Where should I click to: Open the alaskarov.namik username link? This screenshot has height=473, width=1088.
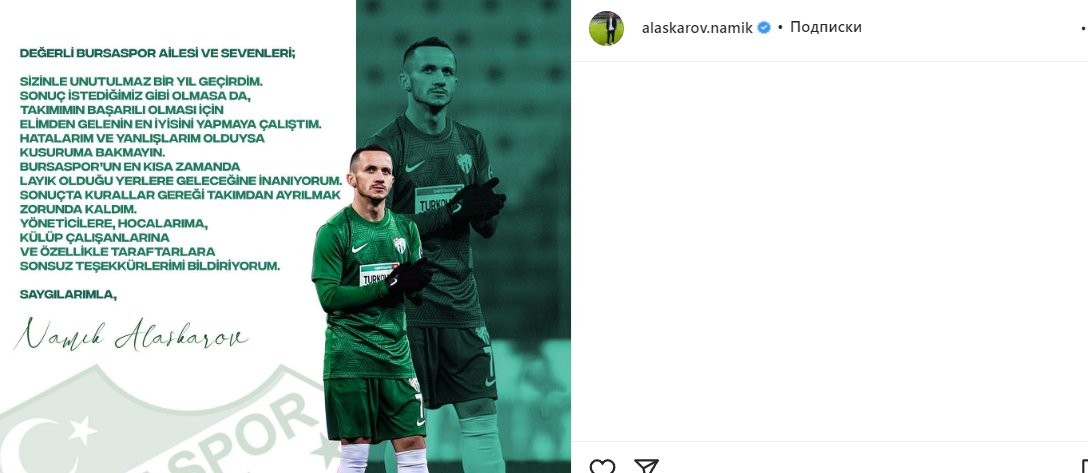point(697,28)
